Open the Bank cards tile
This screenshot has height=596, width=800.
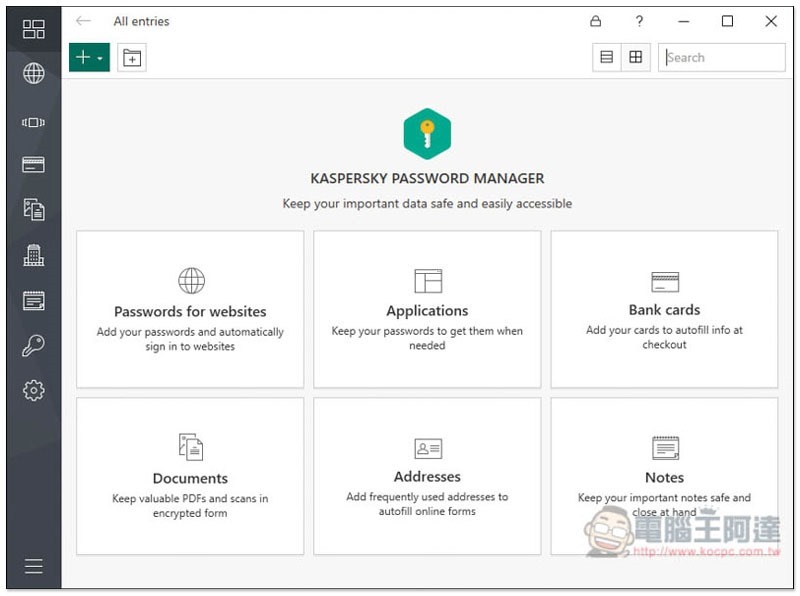point(664,309)
